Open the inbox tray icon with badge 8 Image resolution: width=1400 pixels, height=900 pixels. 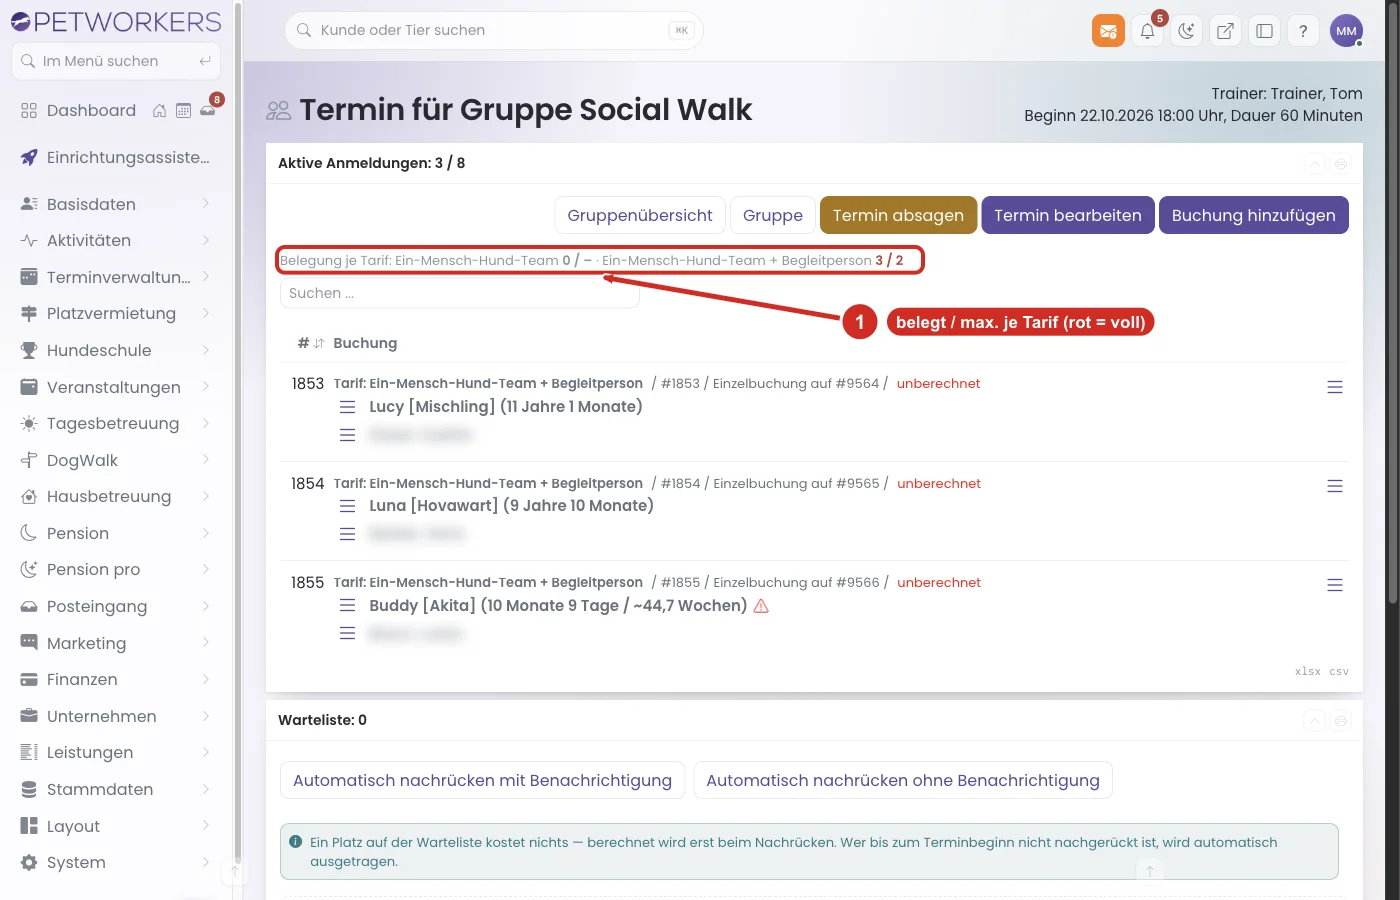click(x=208, y=111)
